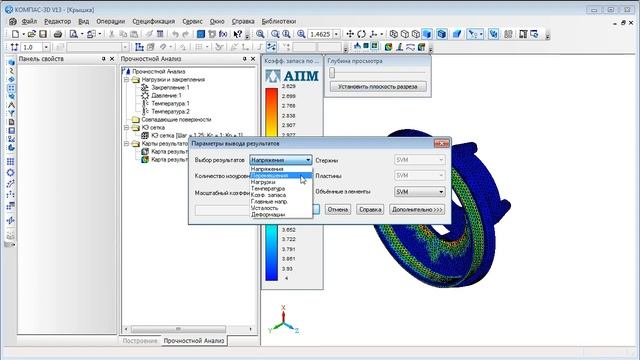The width and height of the screenshot is (640, 360).
Task: Open the 'Файл' menu
Action: coord(29,21)
